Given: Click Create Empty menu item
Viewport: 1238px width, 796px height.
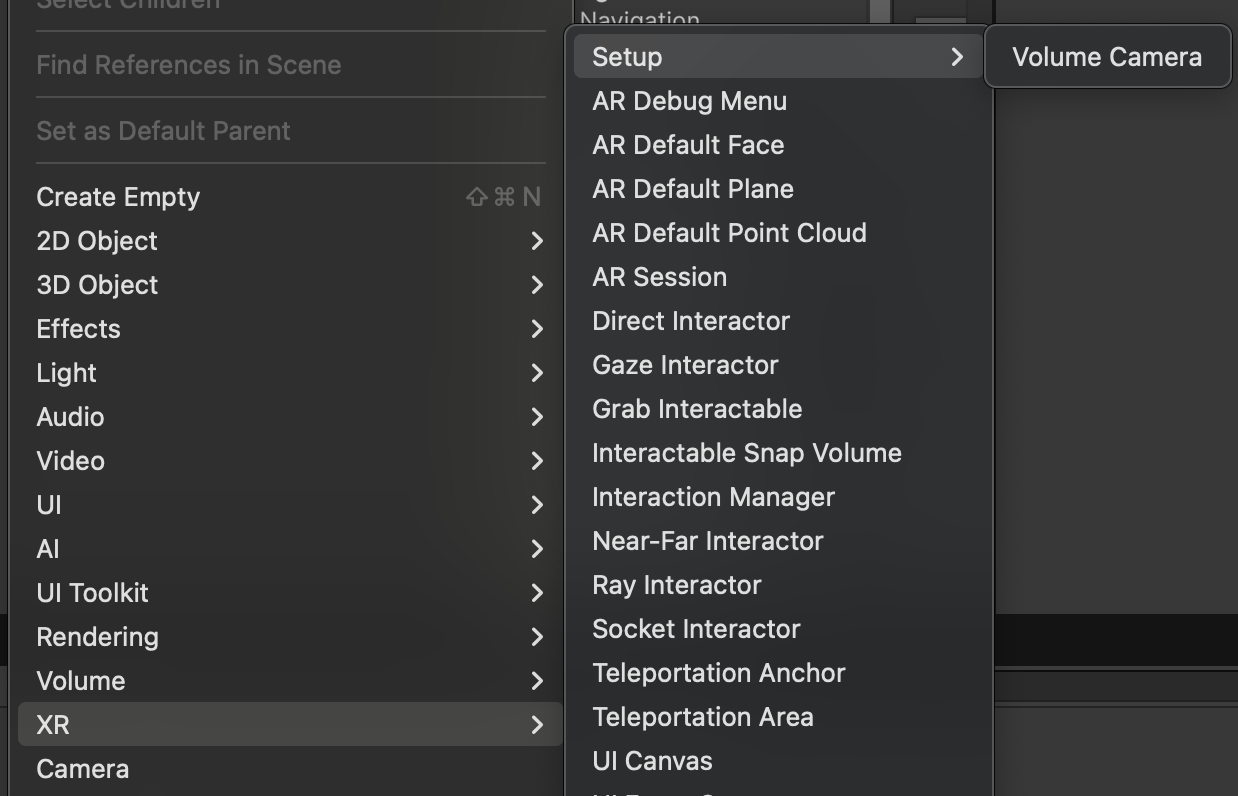Looking at the screenshot, I should tap(118, 197).
